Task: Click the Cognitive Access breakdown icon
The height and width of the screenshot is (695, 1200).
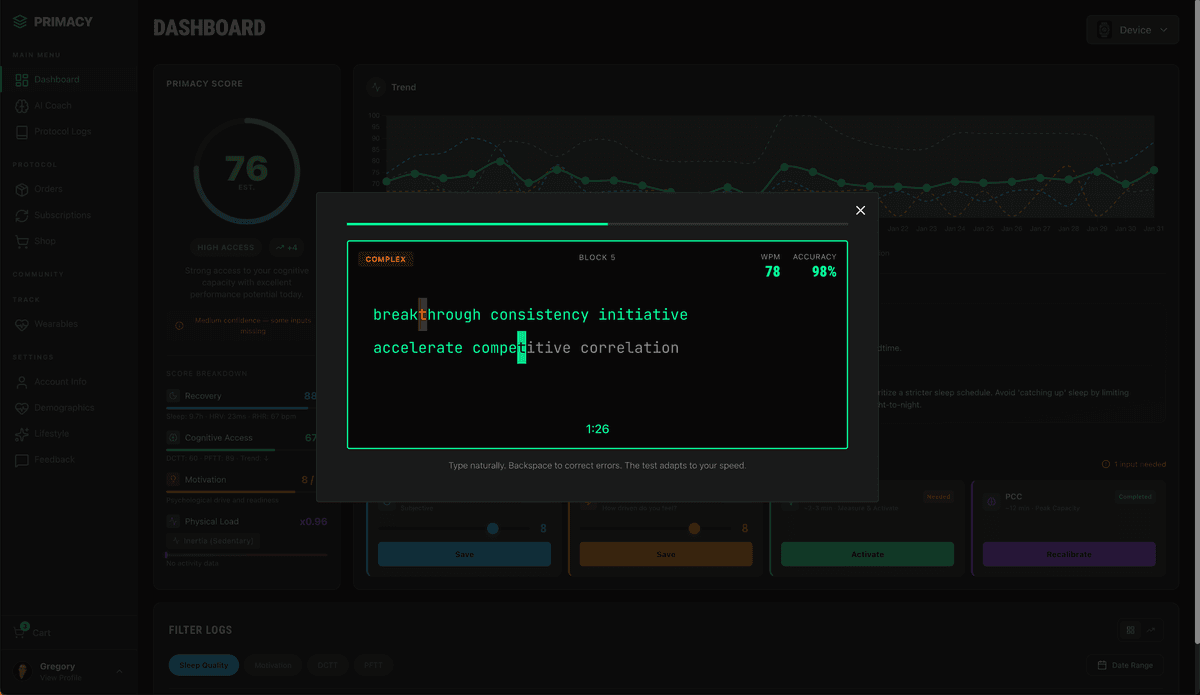Action: 174,438
